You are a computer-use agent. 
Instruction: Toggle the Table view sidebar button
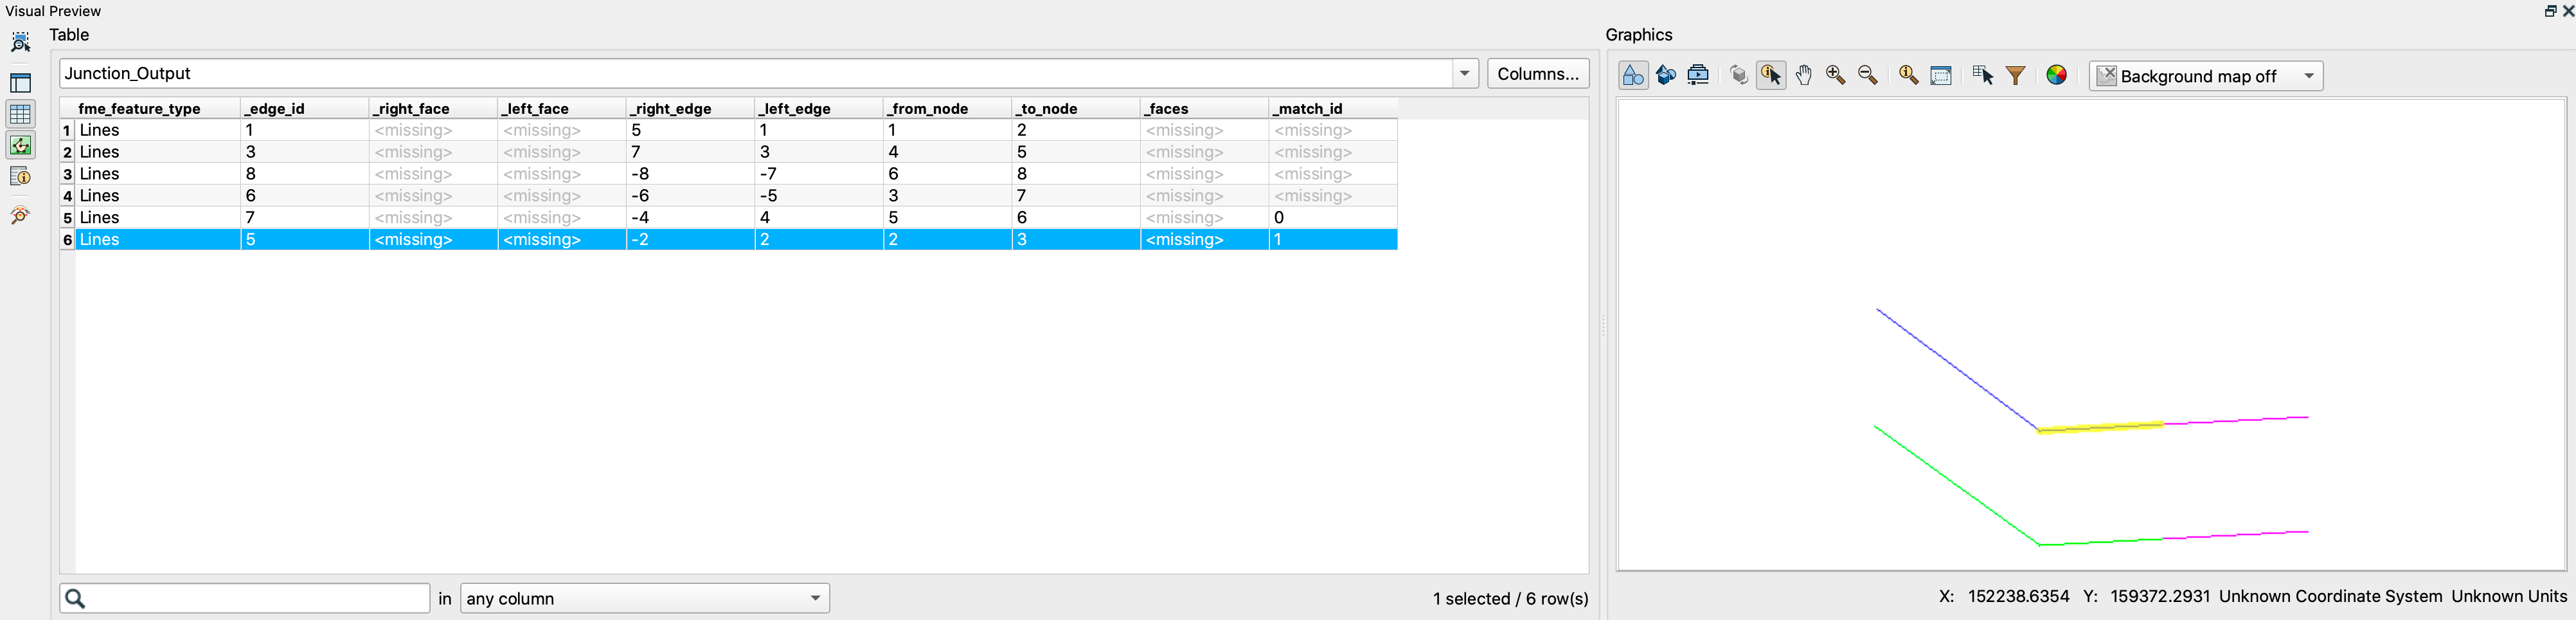[x=20, y=114]
